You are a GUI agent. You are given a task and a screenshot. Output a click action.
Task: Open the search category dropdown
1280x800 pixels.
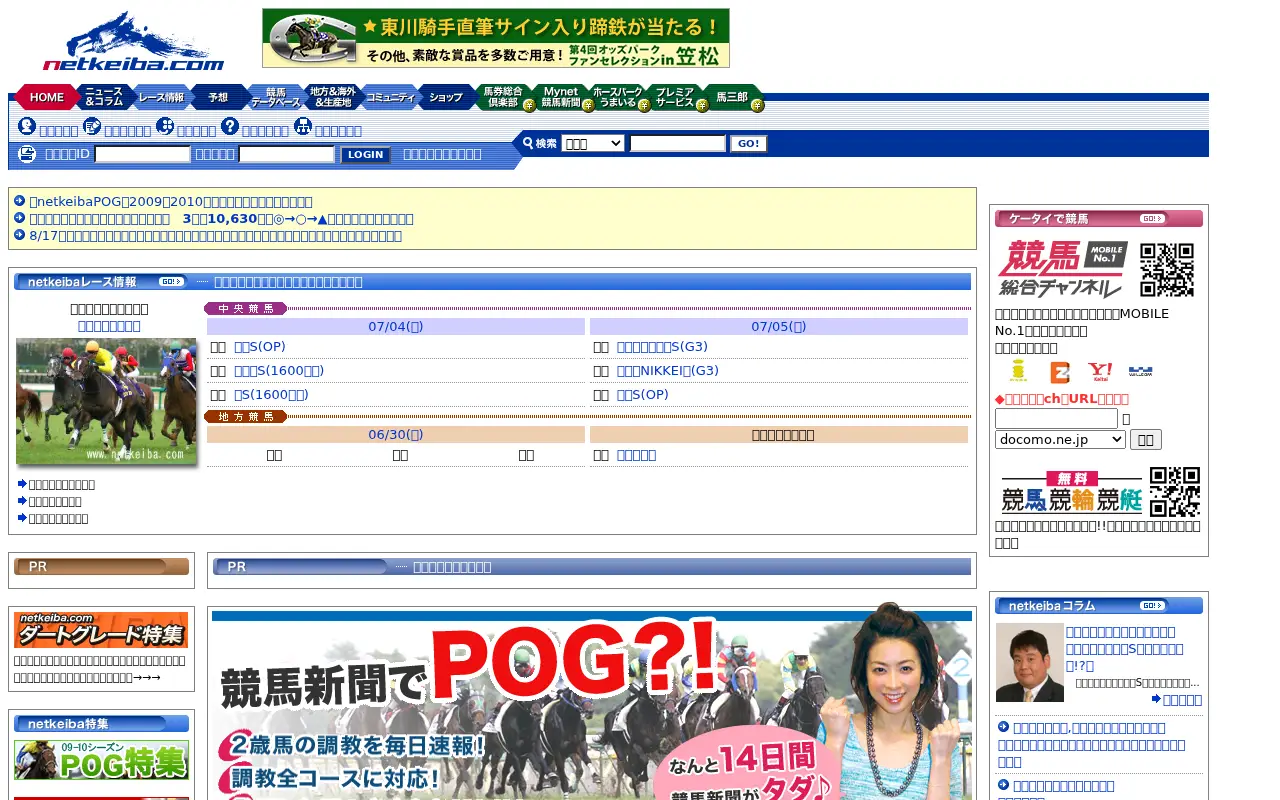click(x=593, y=143)
